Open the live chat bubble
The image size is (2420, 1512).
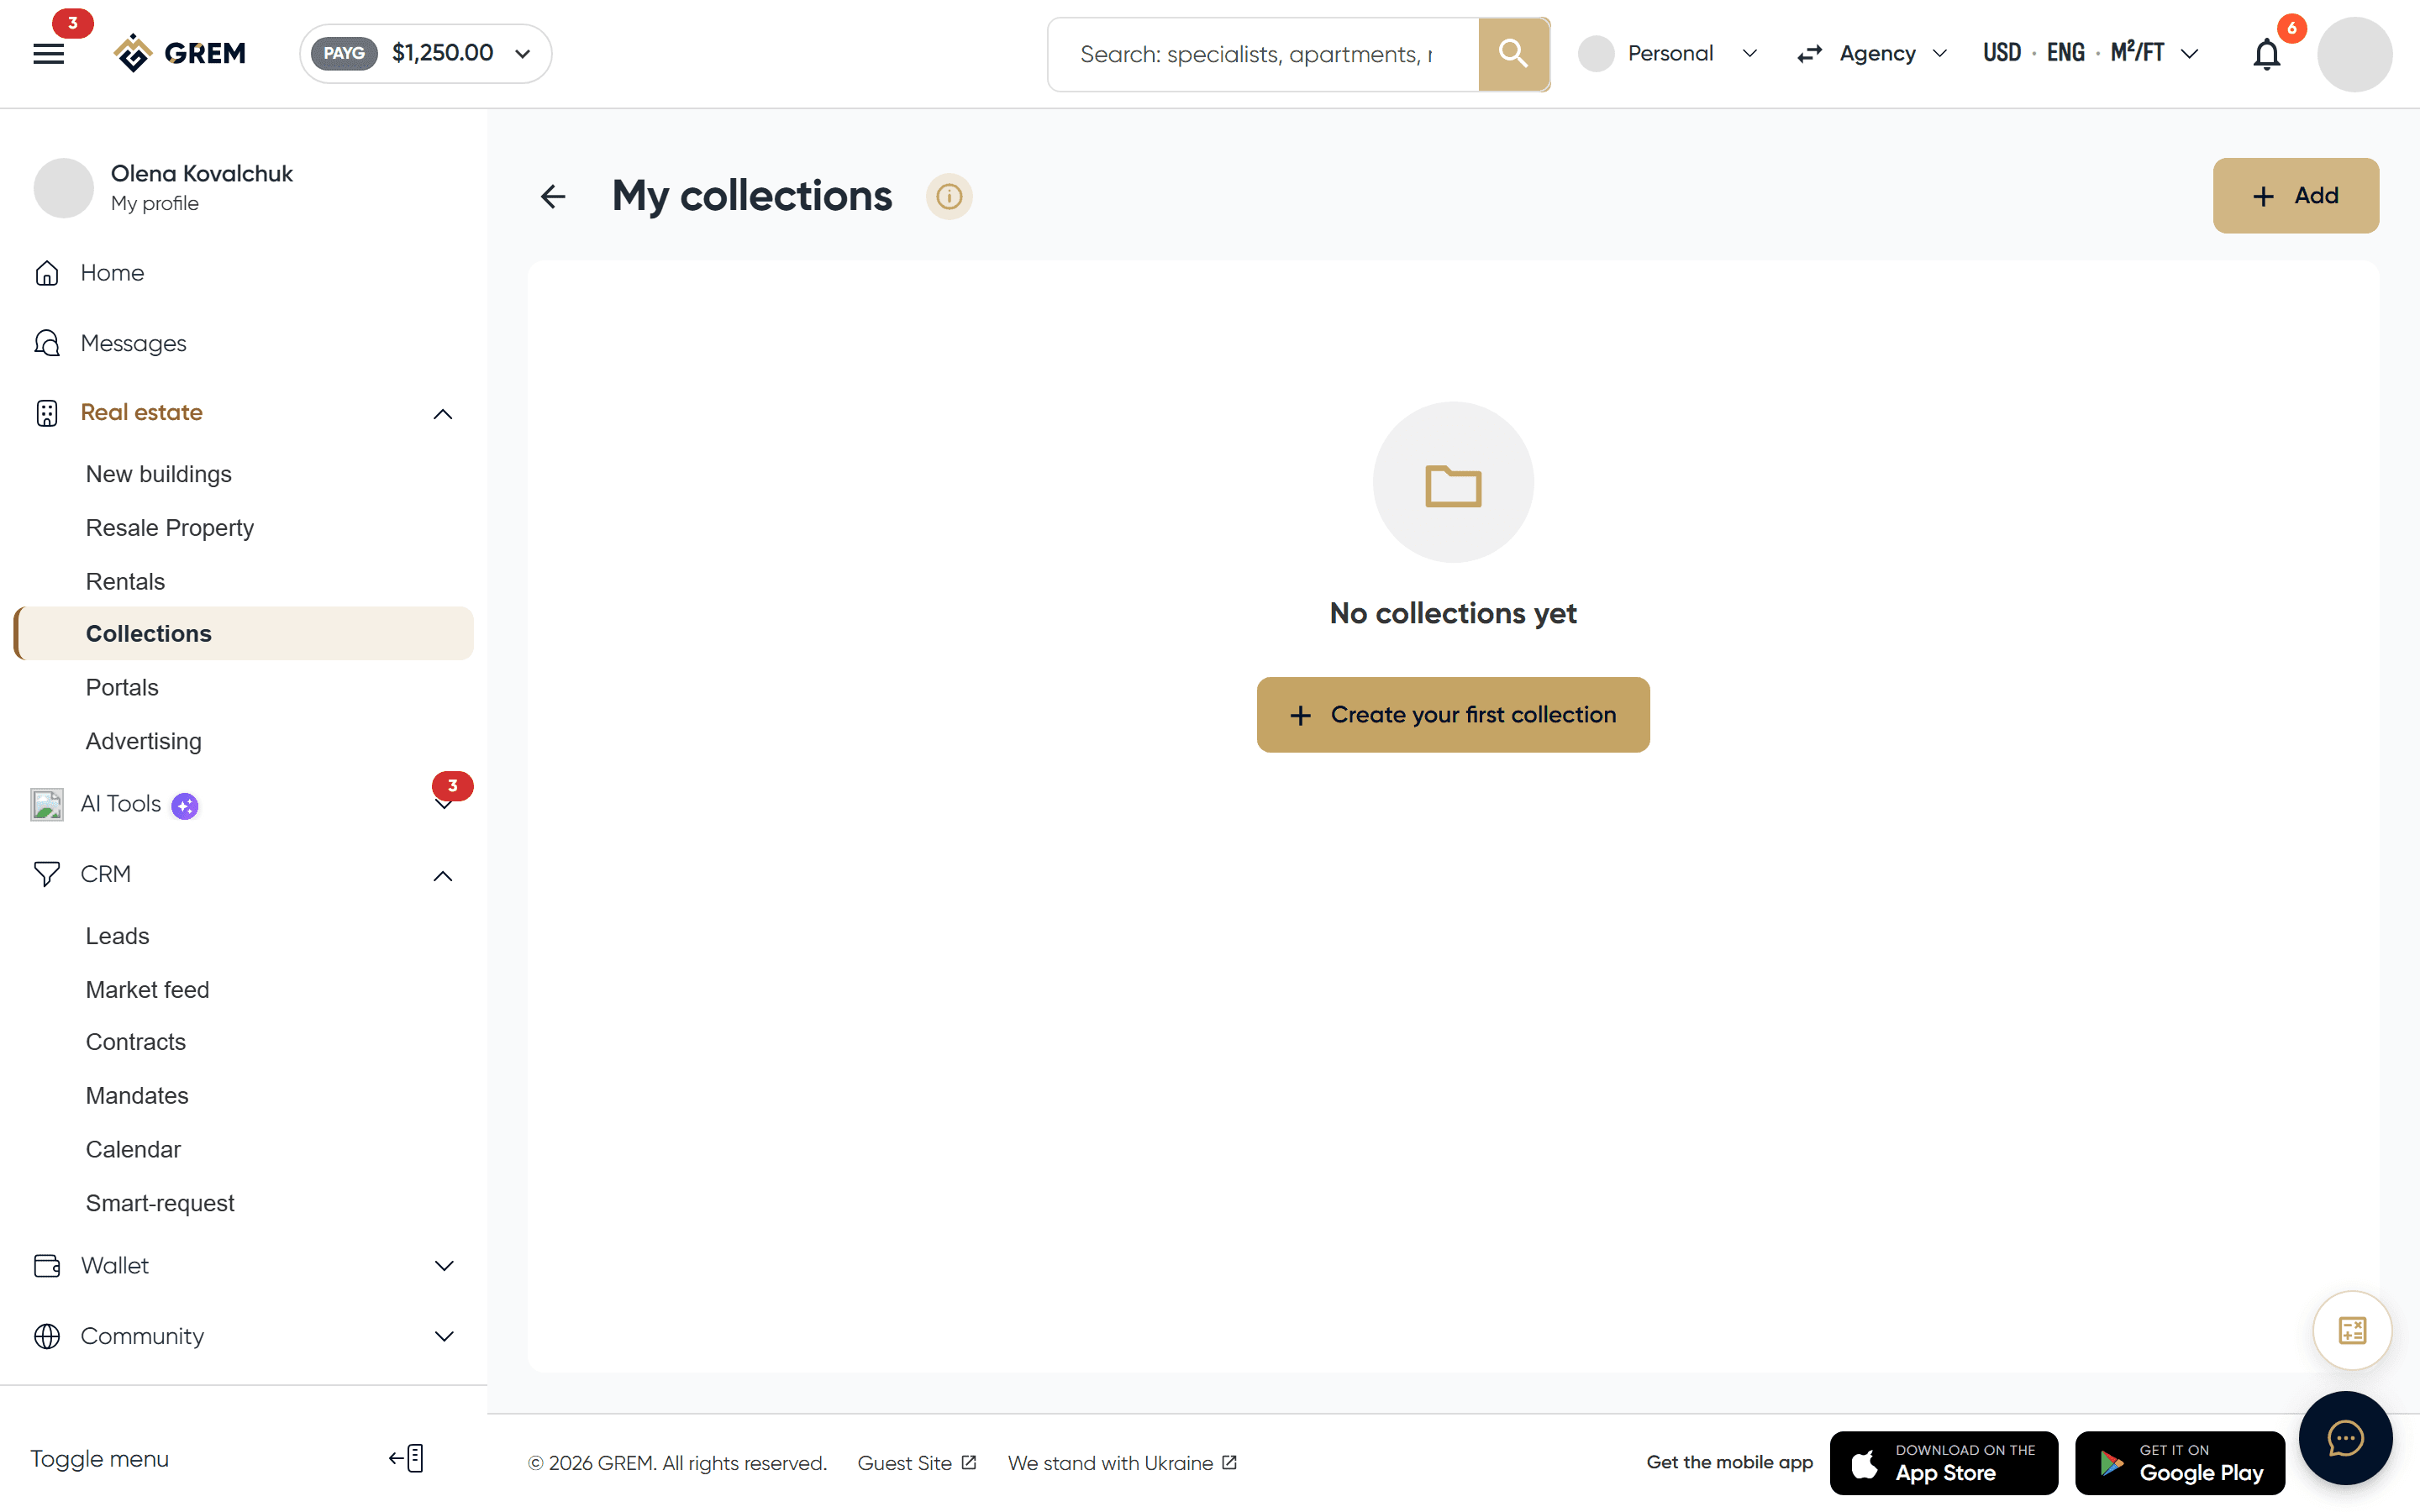coord(2345,1438)
